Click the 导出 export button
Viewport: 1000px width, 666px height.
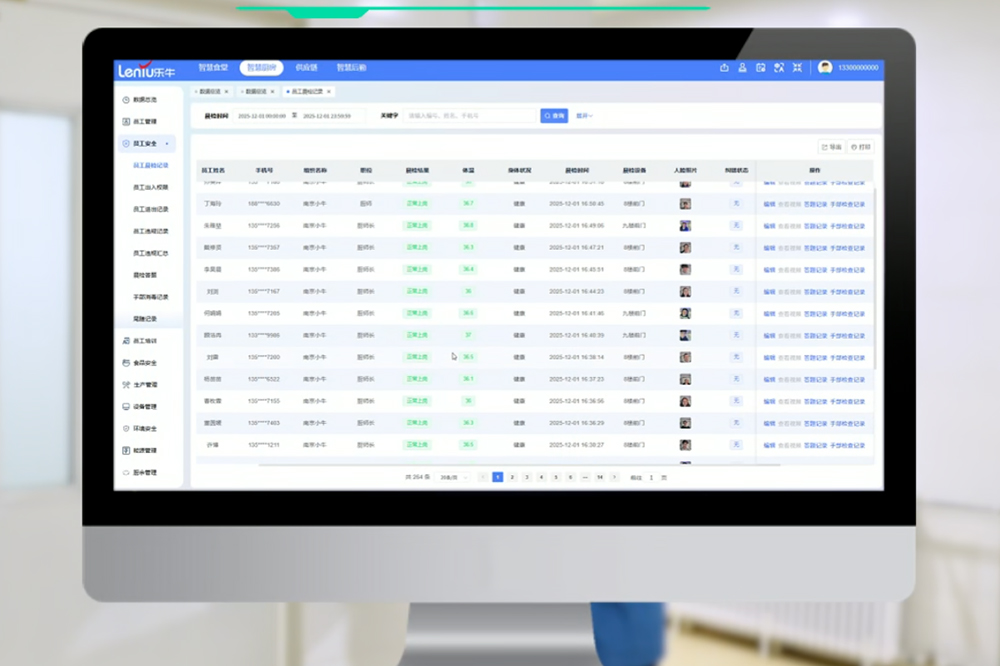(831, 147)
